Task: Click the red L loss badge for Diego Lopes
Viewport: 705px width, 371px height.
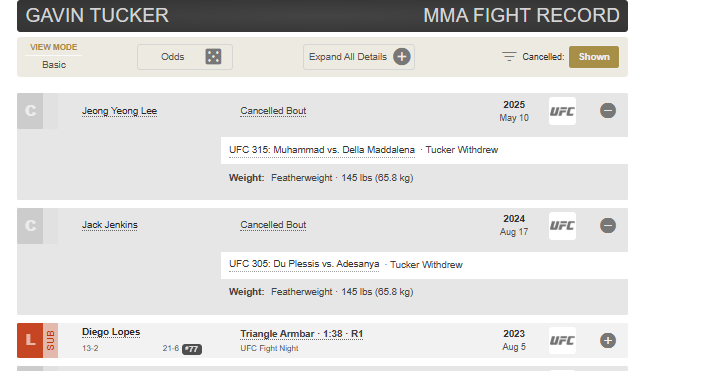Action: click(x=30, y=340)
